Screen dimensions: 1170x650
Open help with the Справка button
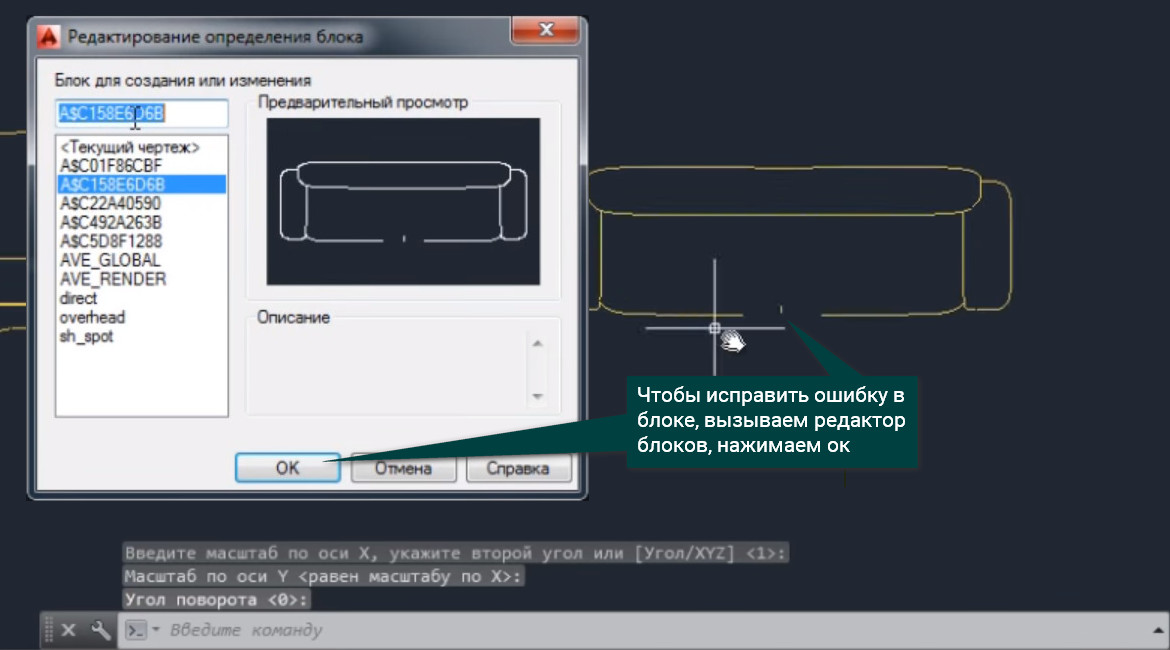pos(518,469)
